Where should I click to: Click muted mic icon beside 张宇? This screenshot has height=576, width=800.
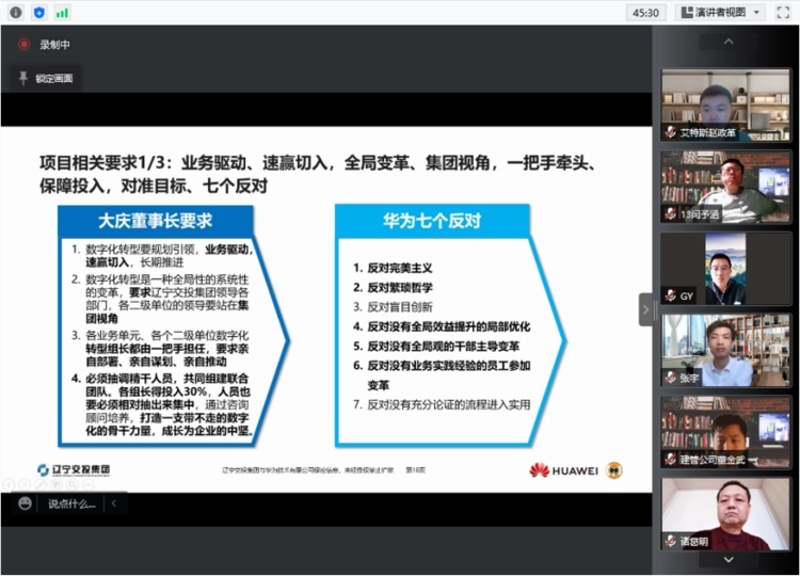point(670,378)
